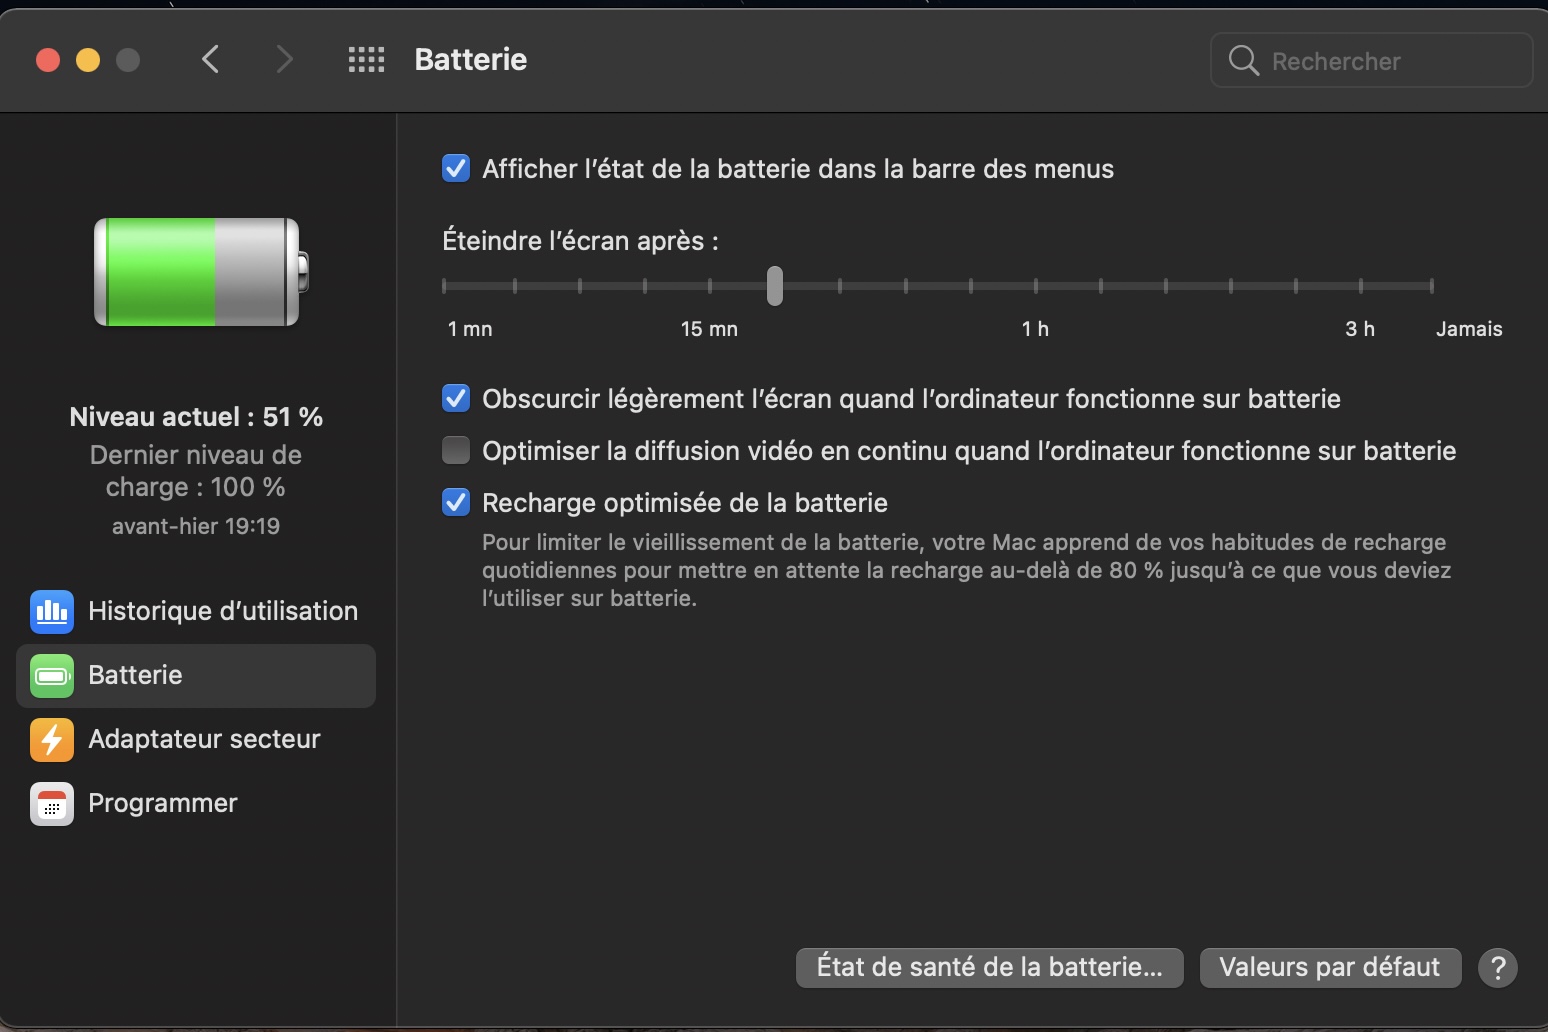Viewport: 1548px width, 1032px height.
Task: Go back with the left chevron arrow
Action: pos(210,60)
